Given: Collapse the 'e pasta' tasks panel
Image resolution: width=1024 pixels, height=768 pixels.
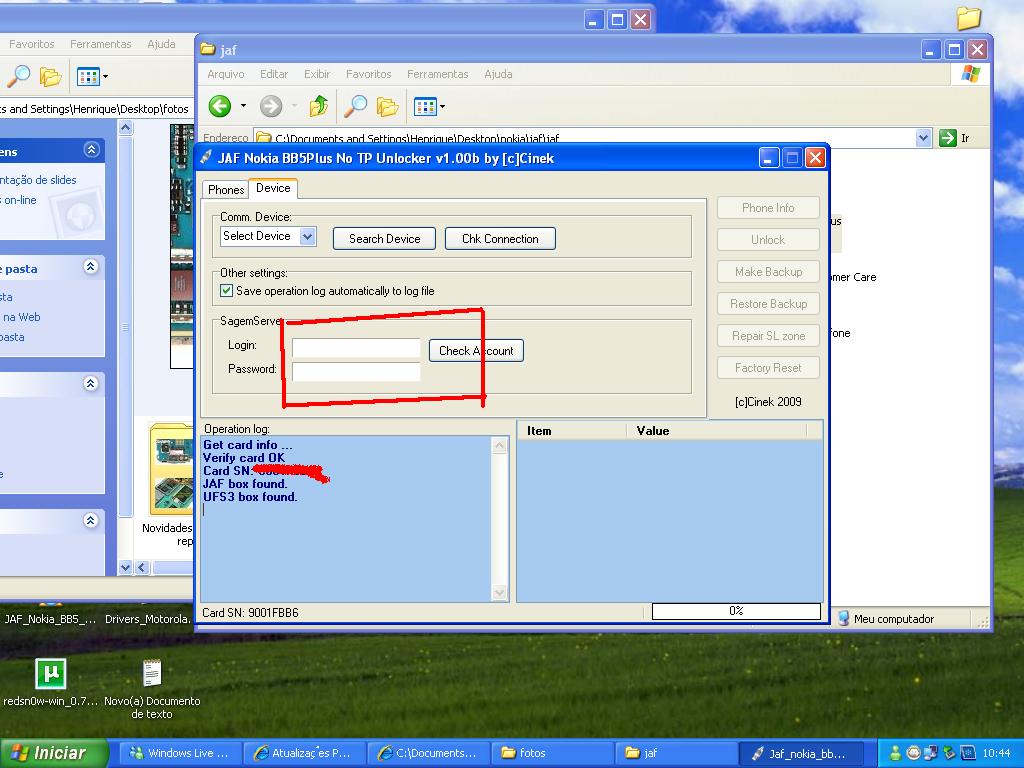Looking at the screenshot, I should point(91,267).
